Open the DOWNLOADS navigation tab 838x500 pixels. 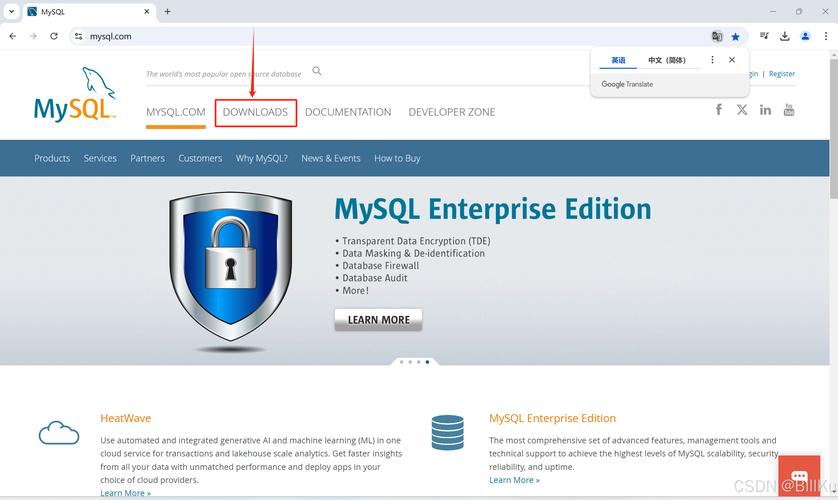[255, 112]
